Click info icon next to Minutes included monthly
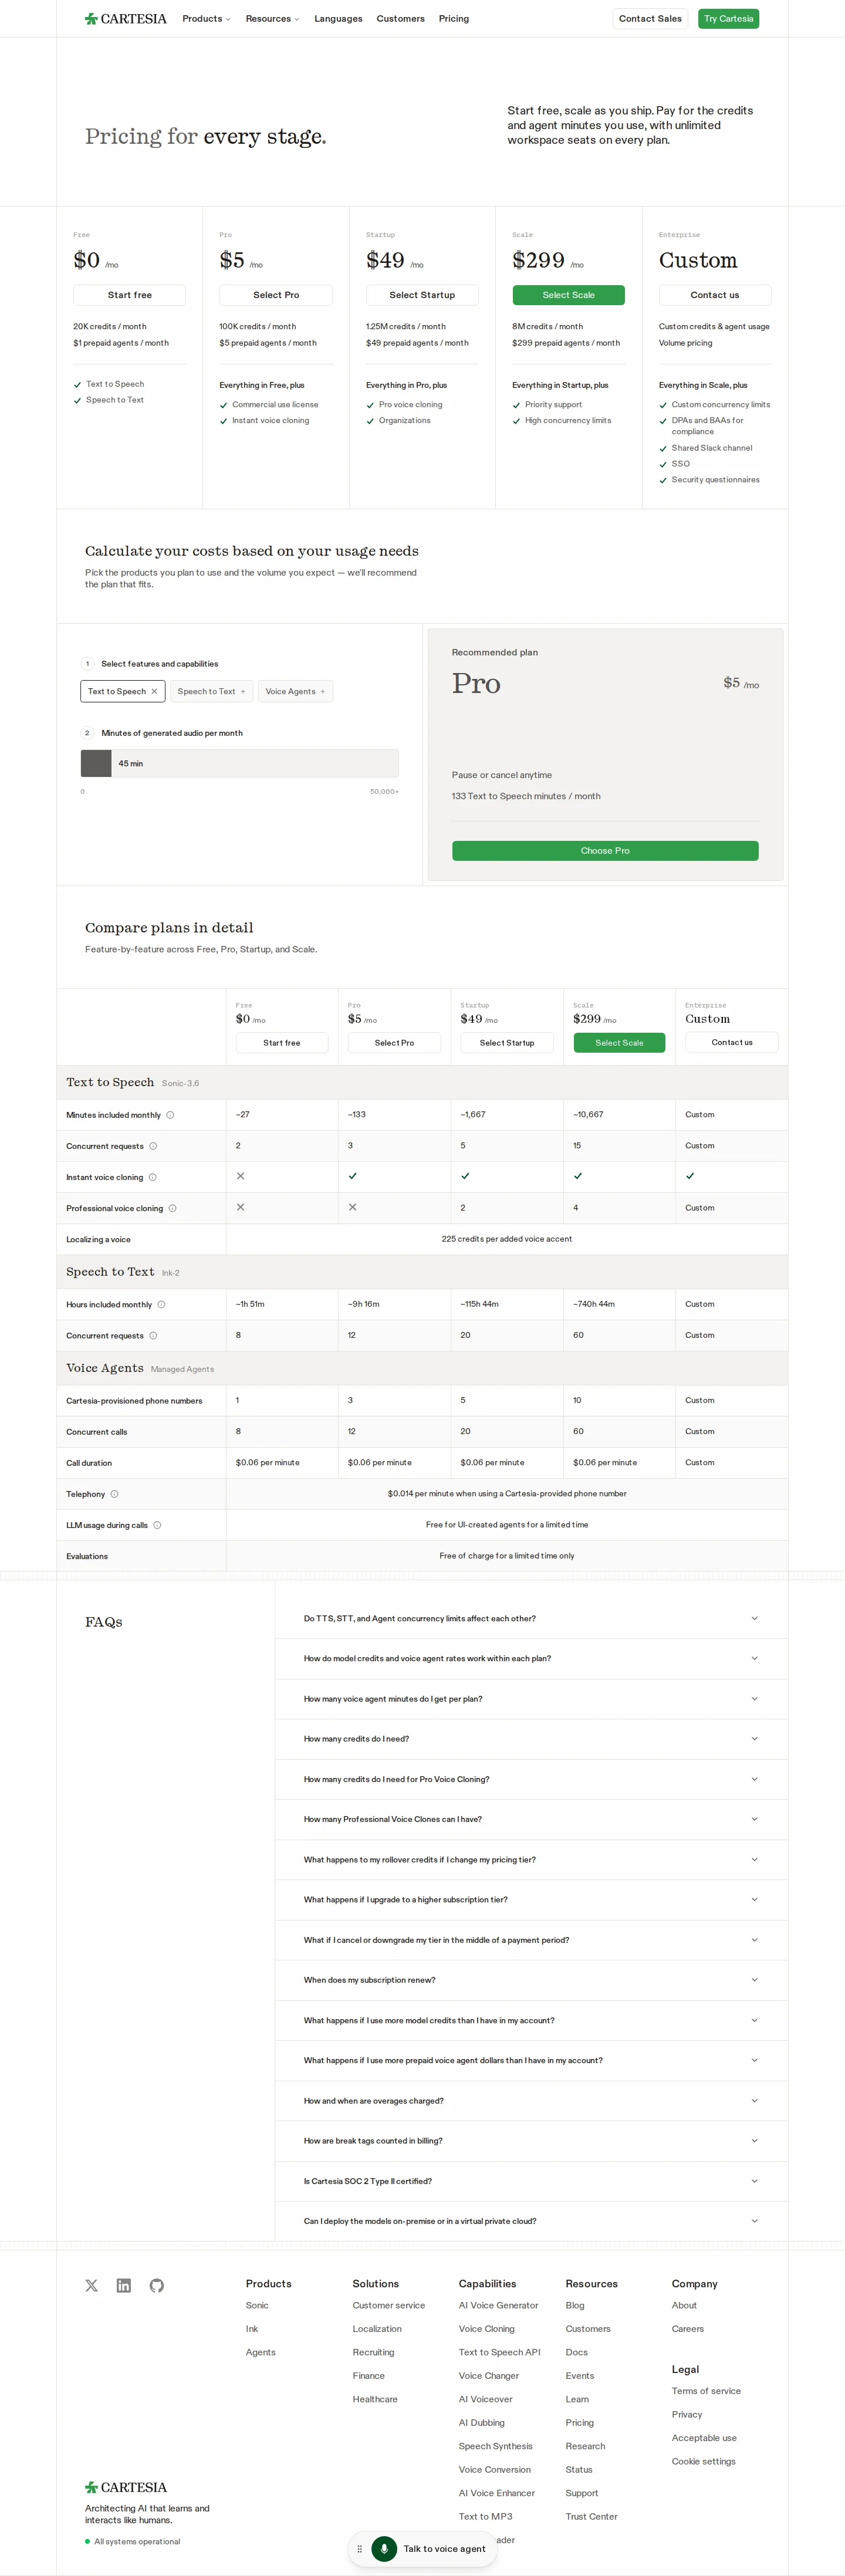845x2576 pixels. pyautogui.click(x=170, y=1115)
